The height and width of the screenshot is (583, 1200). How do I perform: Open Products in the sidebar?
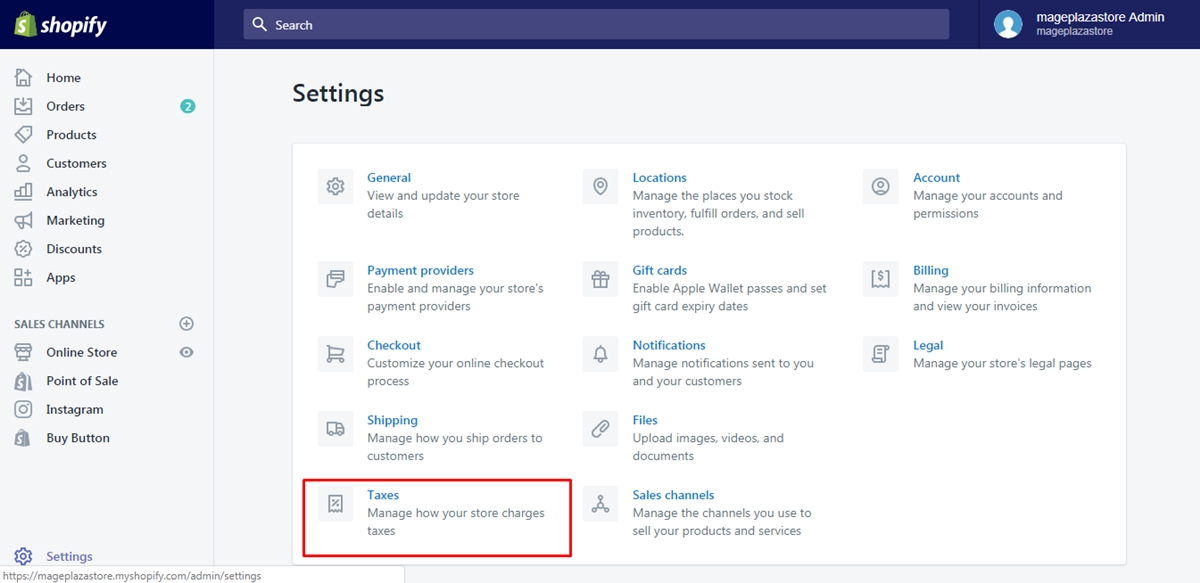[71, 134]
